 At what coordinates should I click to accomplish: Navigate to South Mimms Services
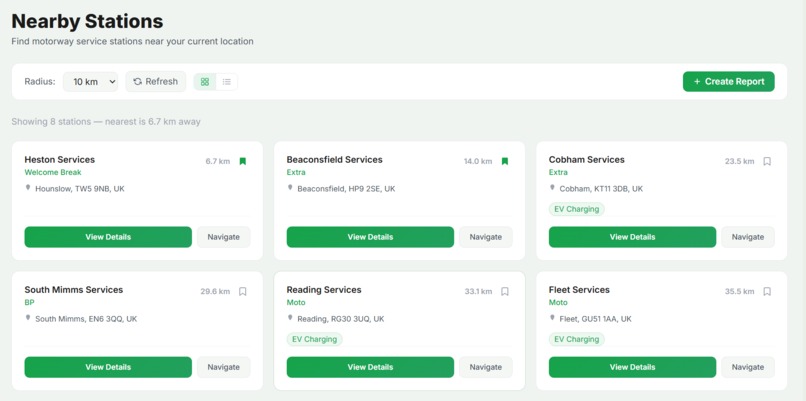pos(224,367)
